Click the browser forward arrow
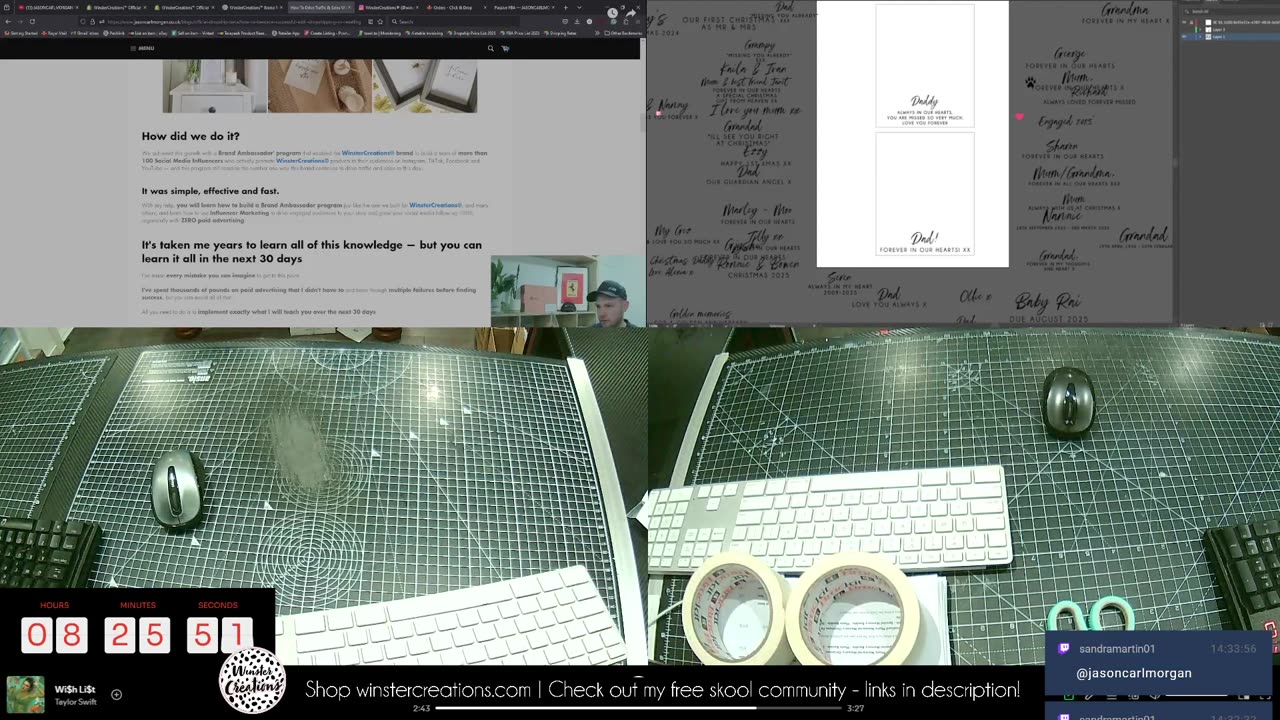 pos(20,21)
